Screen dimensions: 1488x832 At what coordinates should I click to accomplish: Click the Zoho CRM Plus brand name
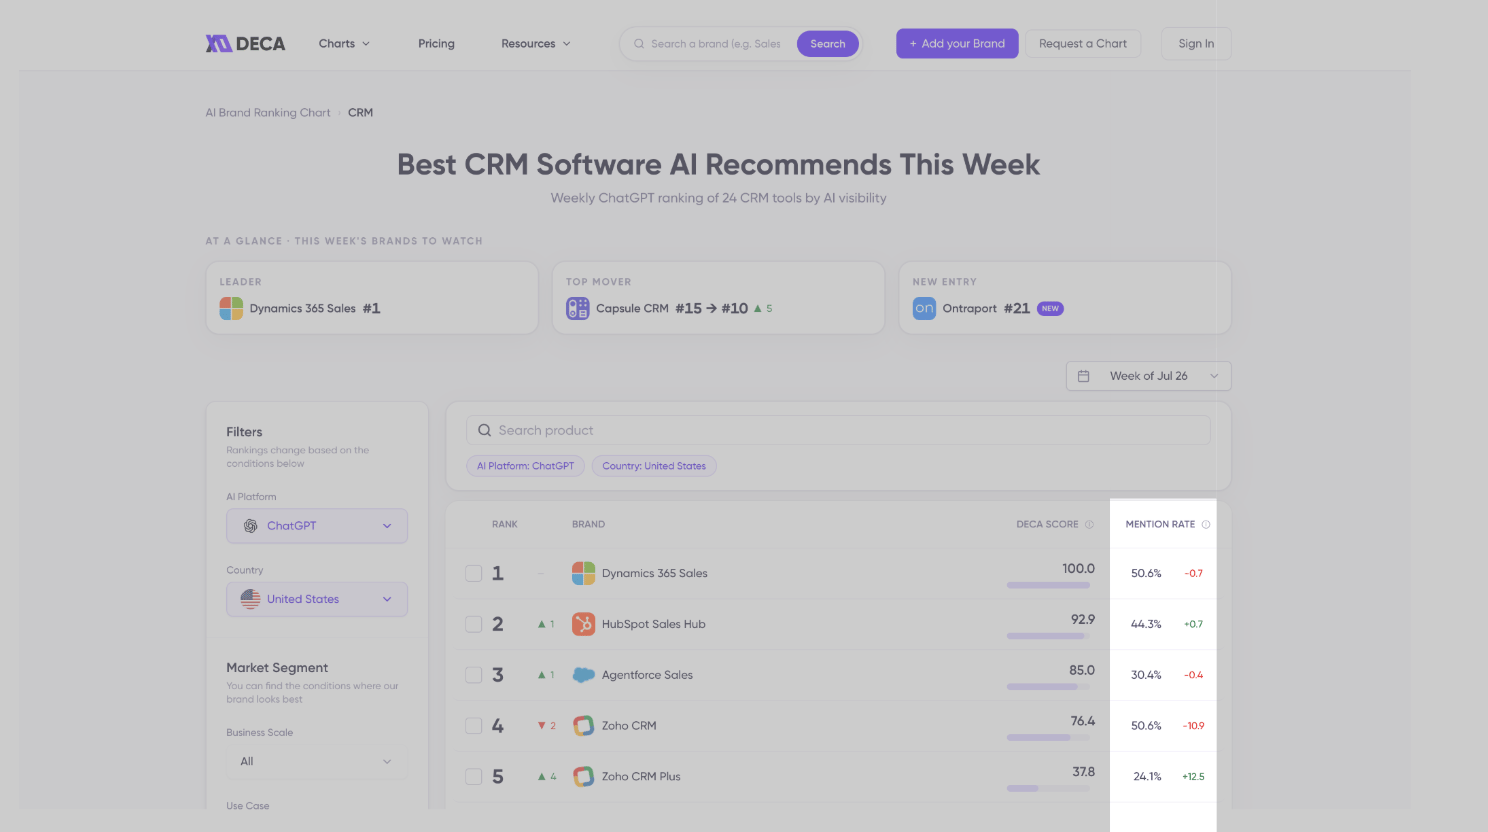(x=641, y=777)
